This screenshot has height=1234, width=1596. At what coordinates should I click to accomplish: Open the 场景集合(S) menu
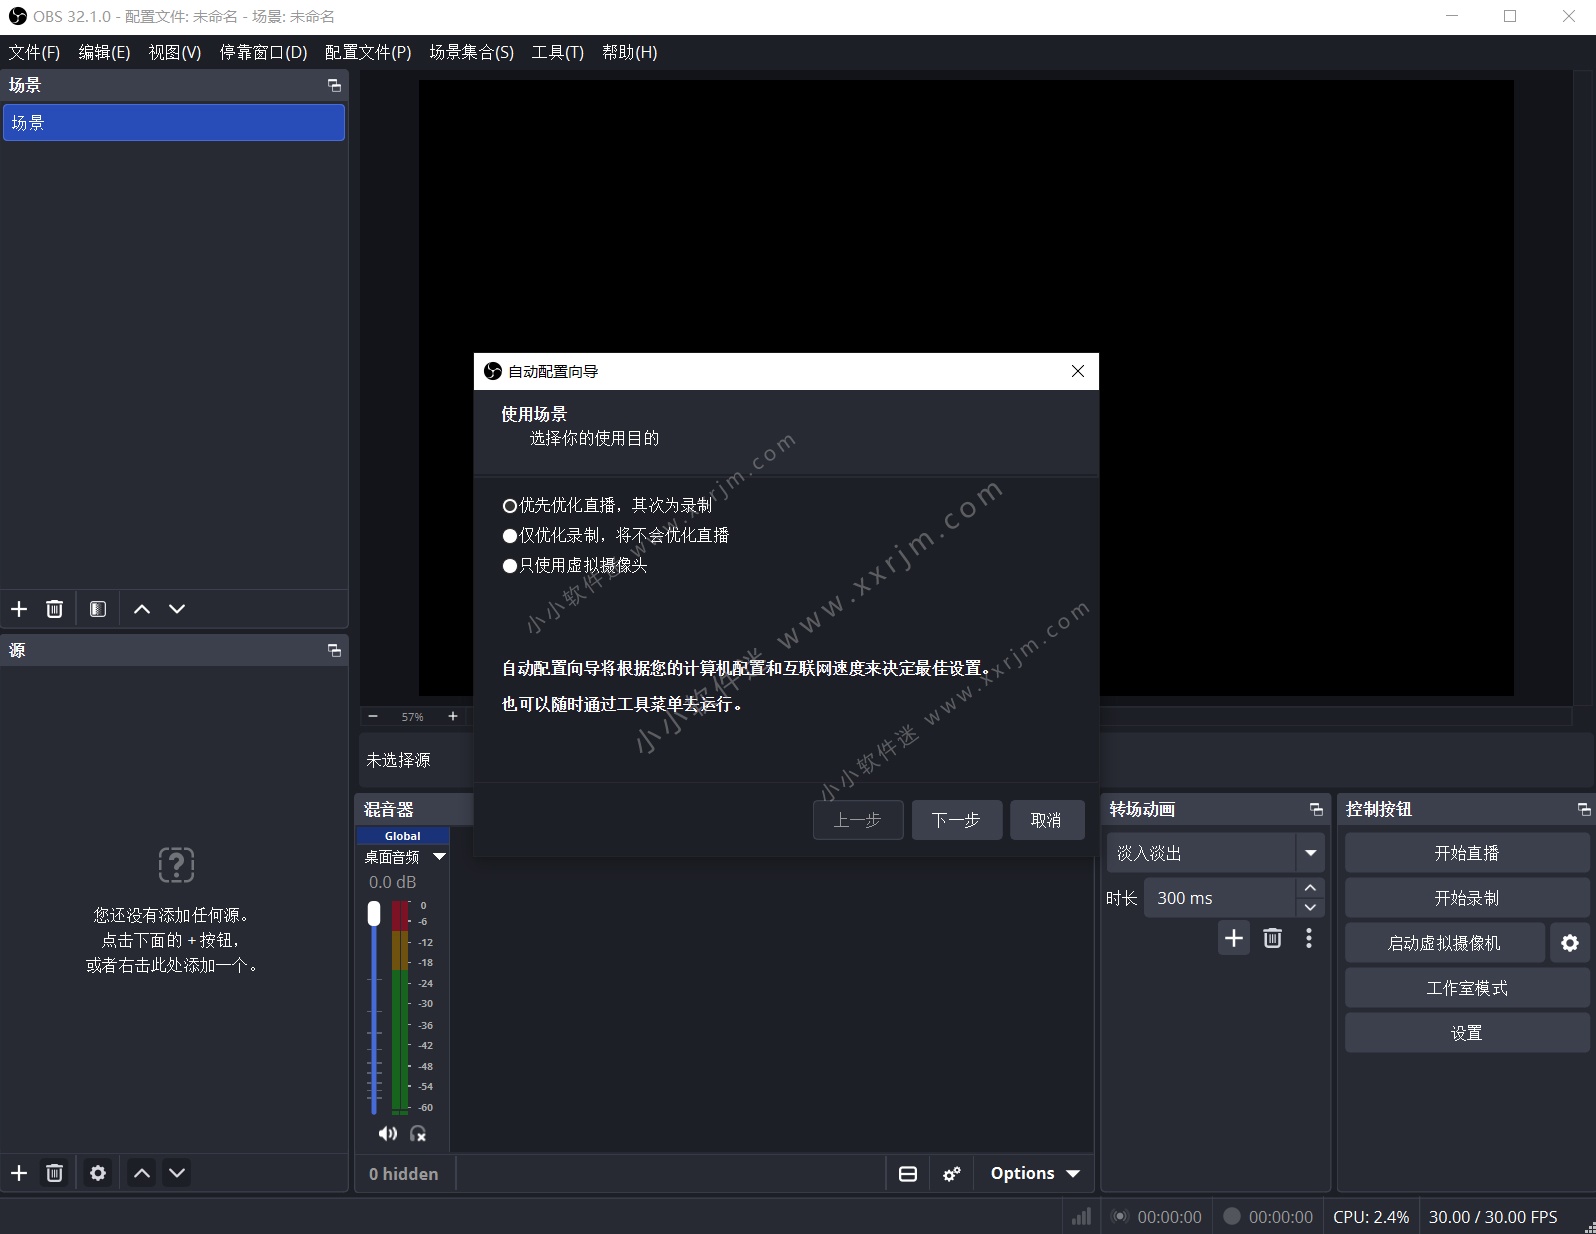point(471,52)
